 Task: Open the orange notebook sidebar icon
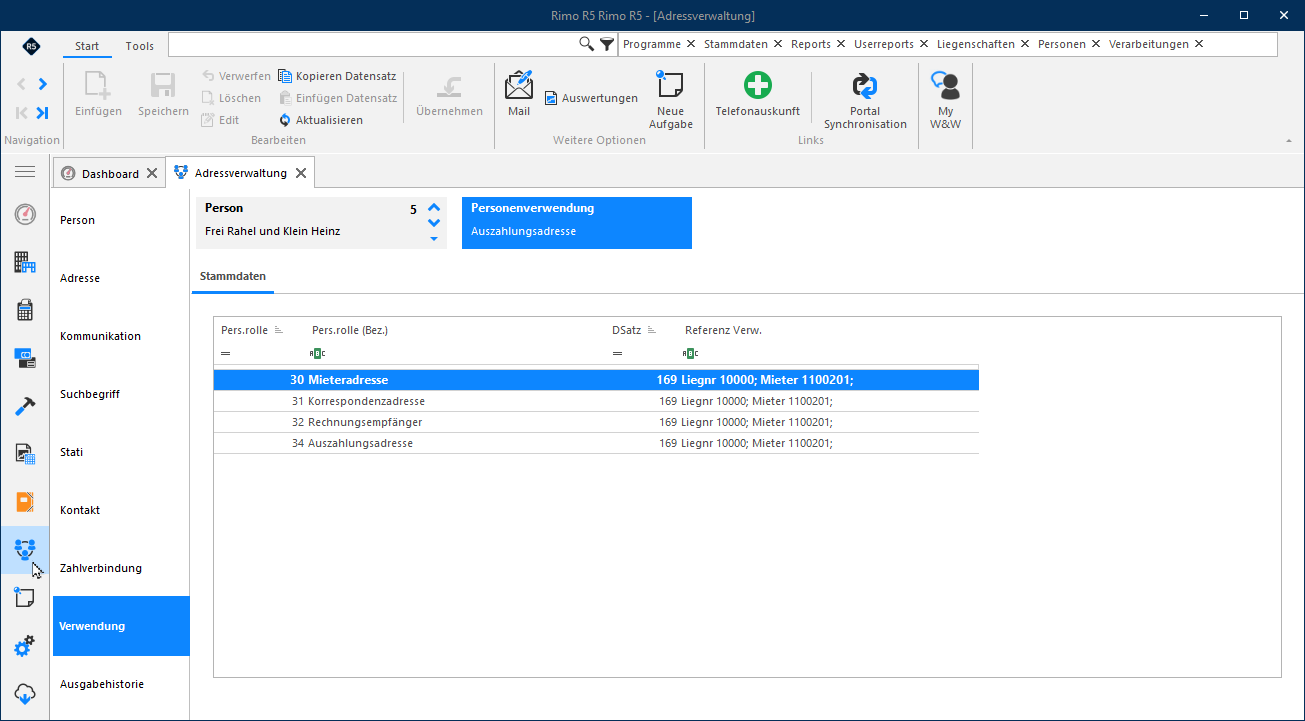[25, 502]
